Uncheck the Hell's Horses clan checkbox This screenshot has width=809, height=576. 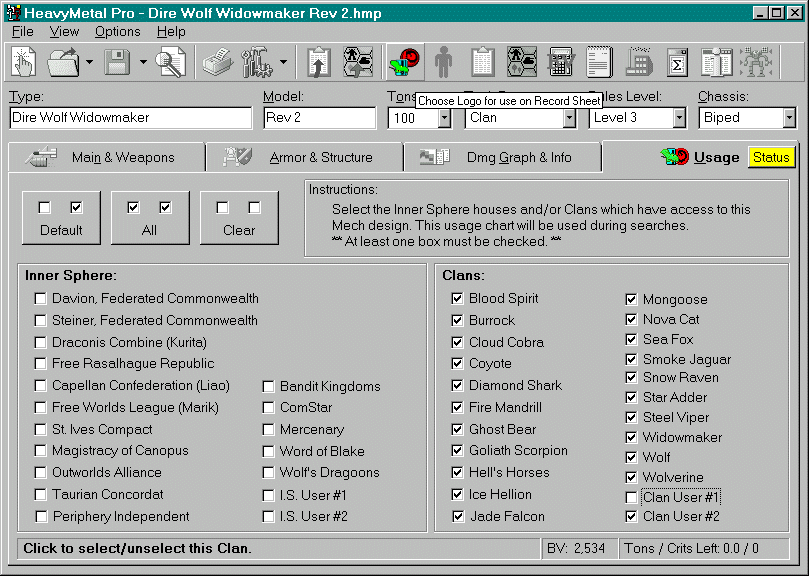coord(457,473)
